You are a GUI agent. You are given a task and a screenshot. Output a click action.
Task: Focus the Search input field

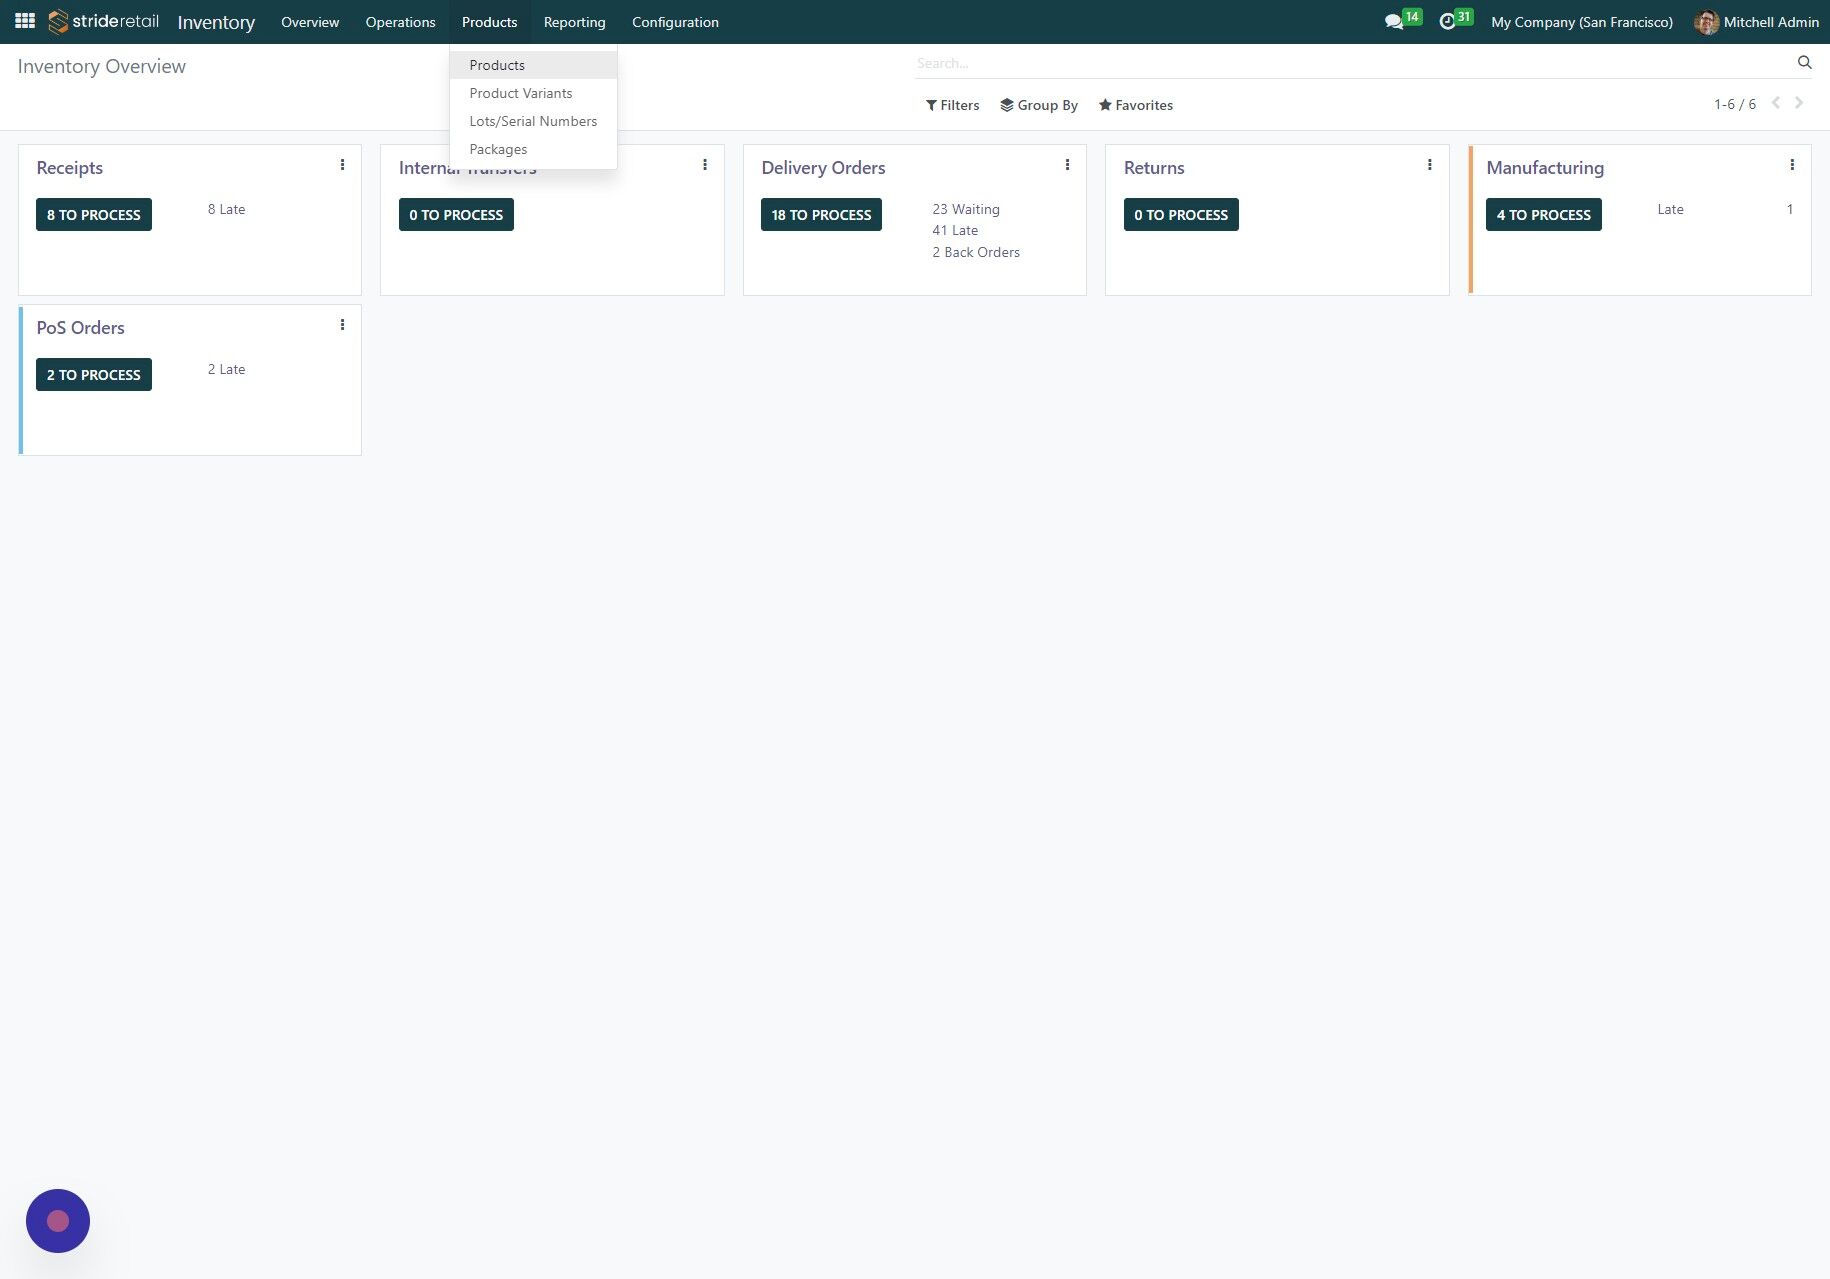(x=1354, y=63)
